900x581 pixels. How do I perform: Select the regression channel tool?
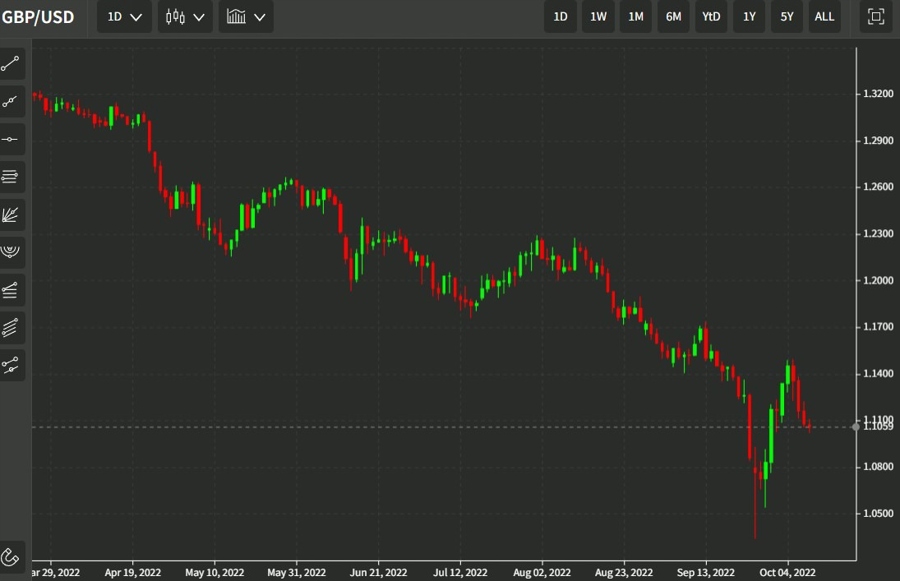[11, 365]
